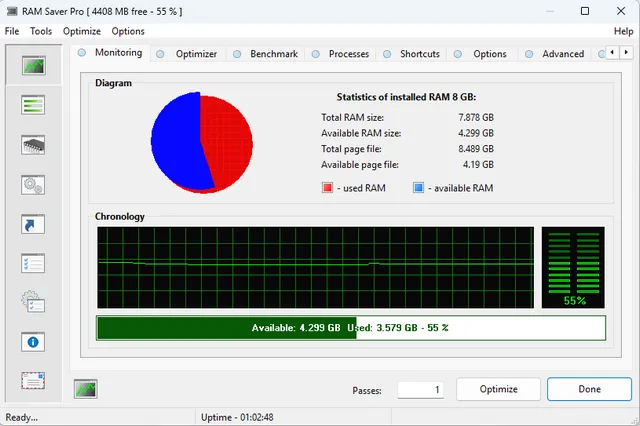This screenshot has width=640, height=426.
Task: Open the Monitoring sidebar icon with green graph
Action: 33,66
